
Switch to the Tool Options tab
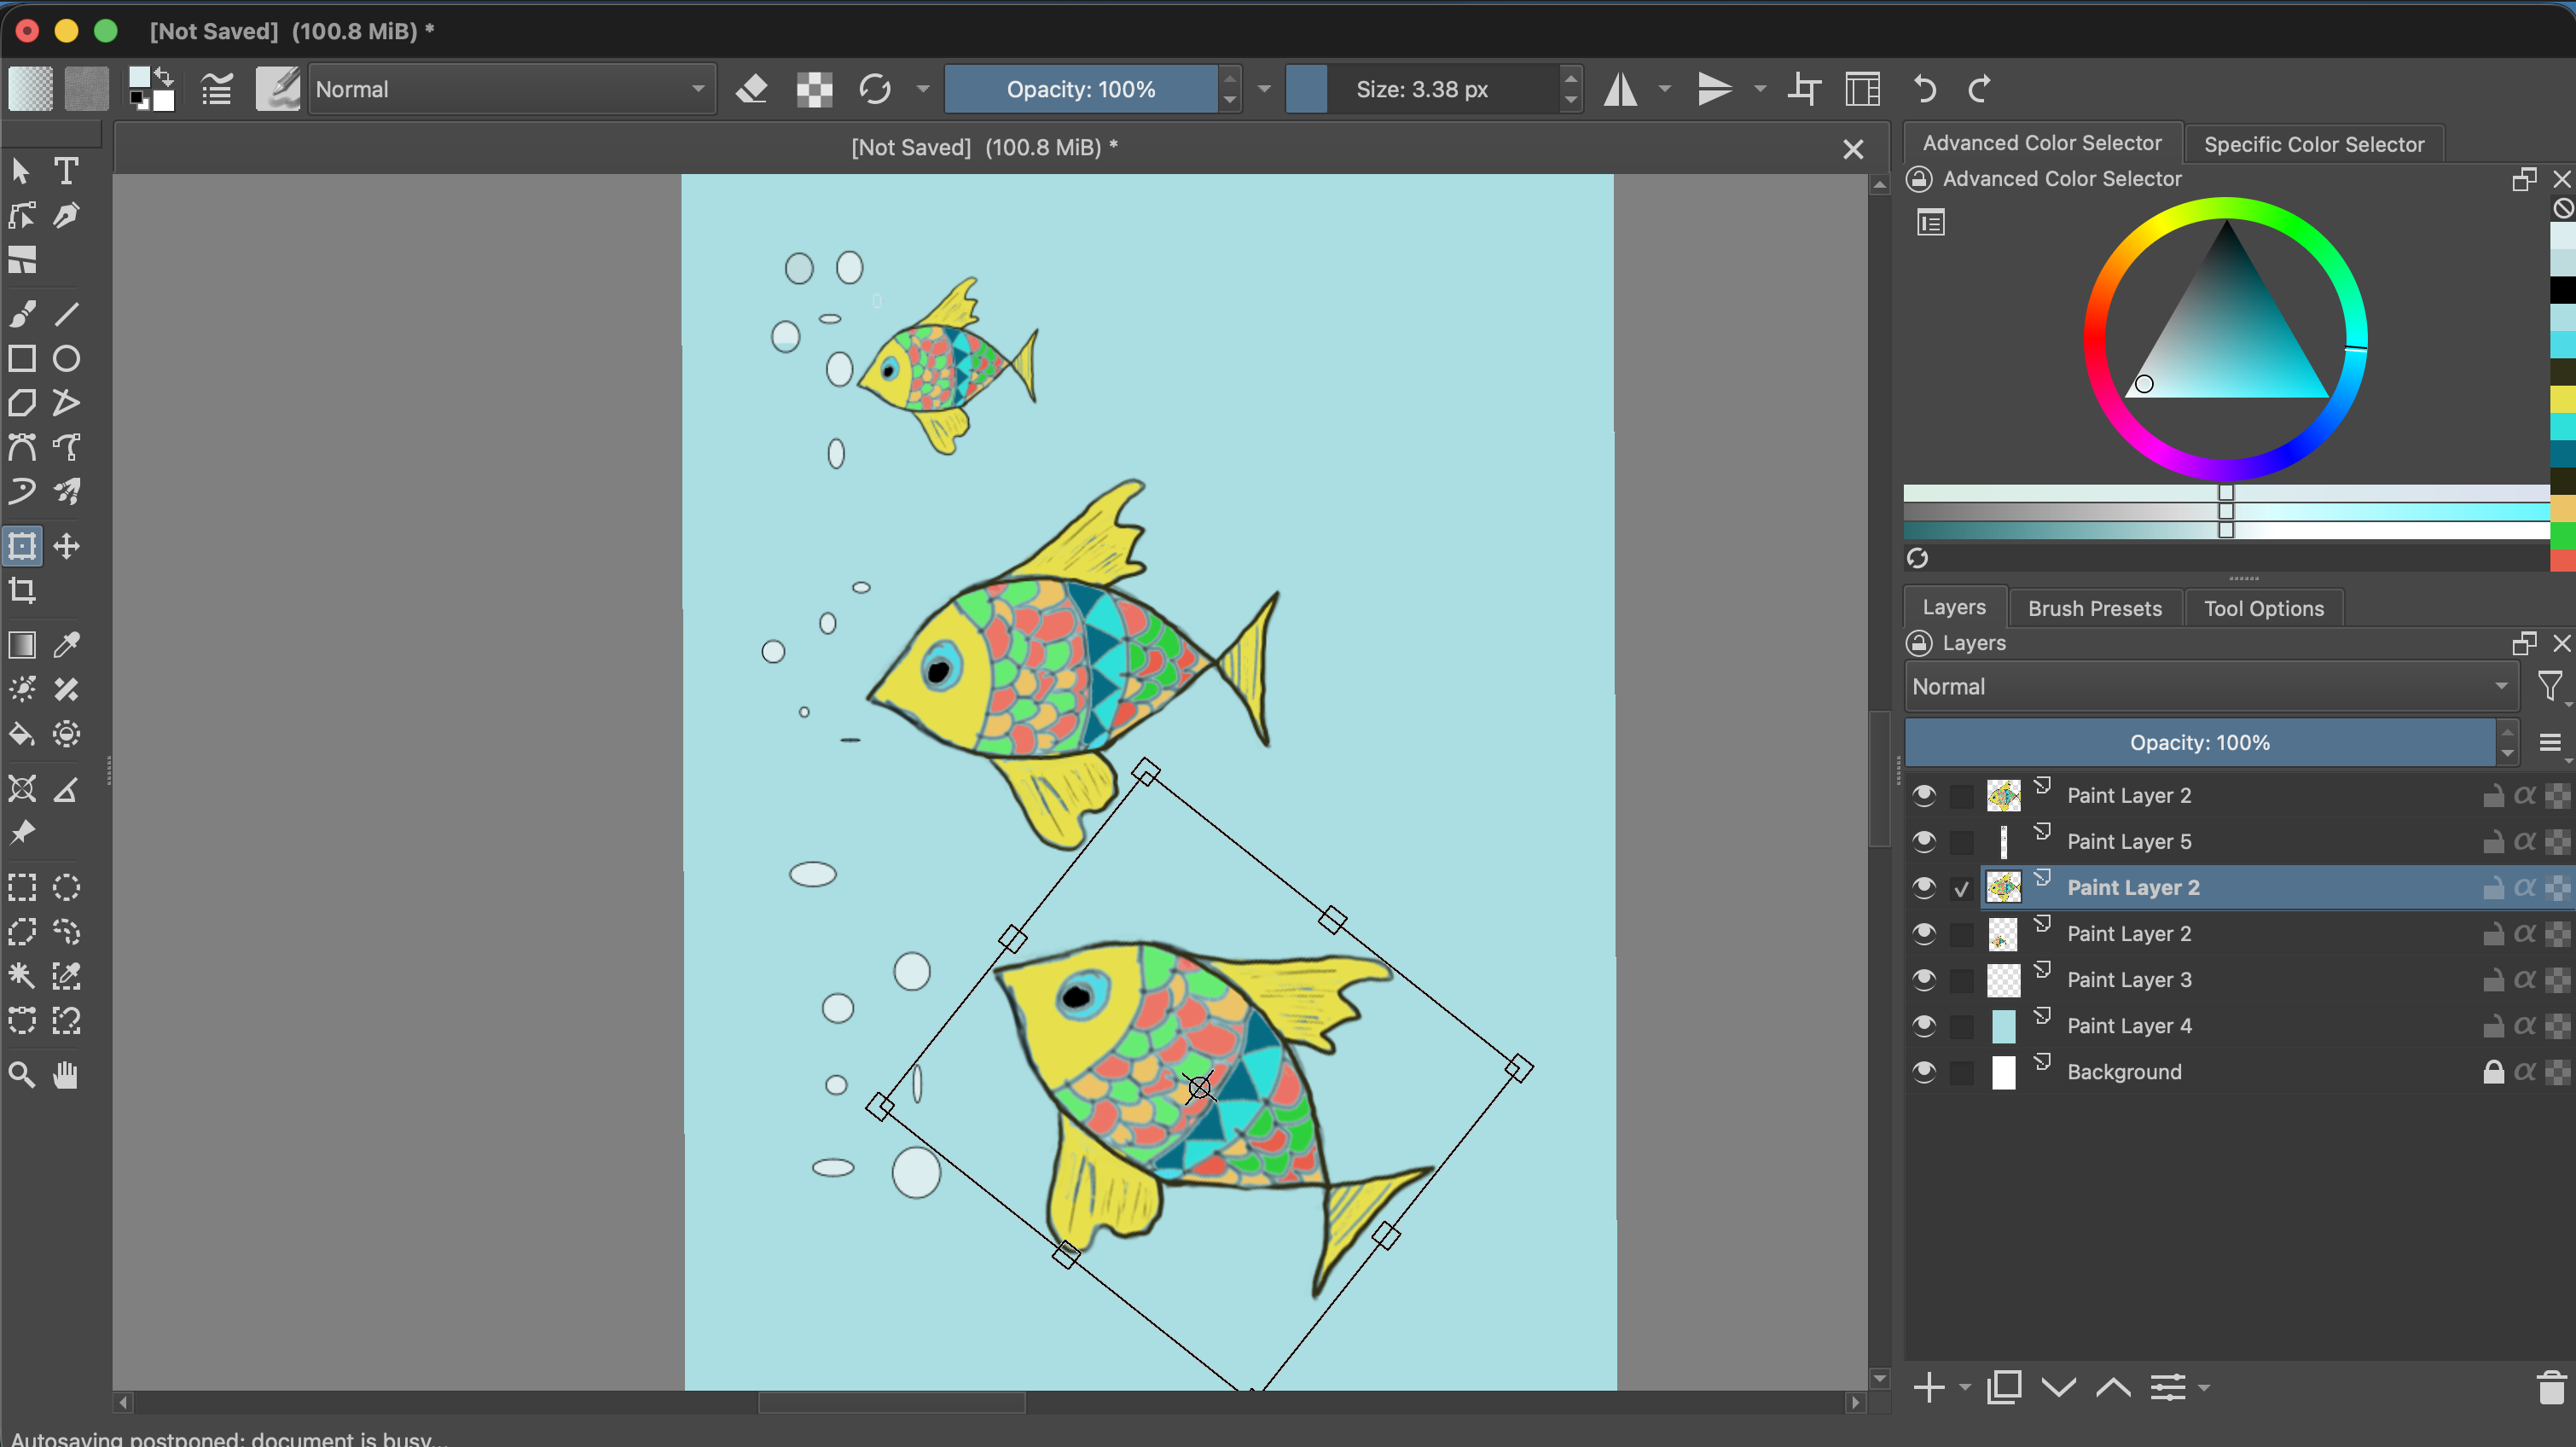(x=2263, y=608)
